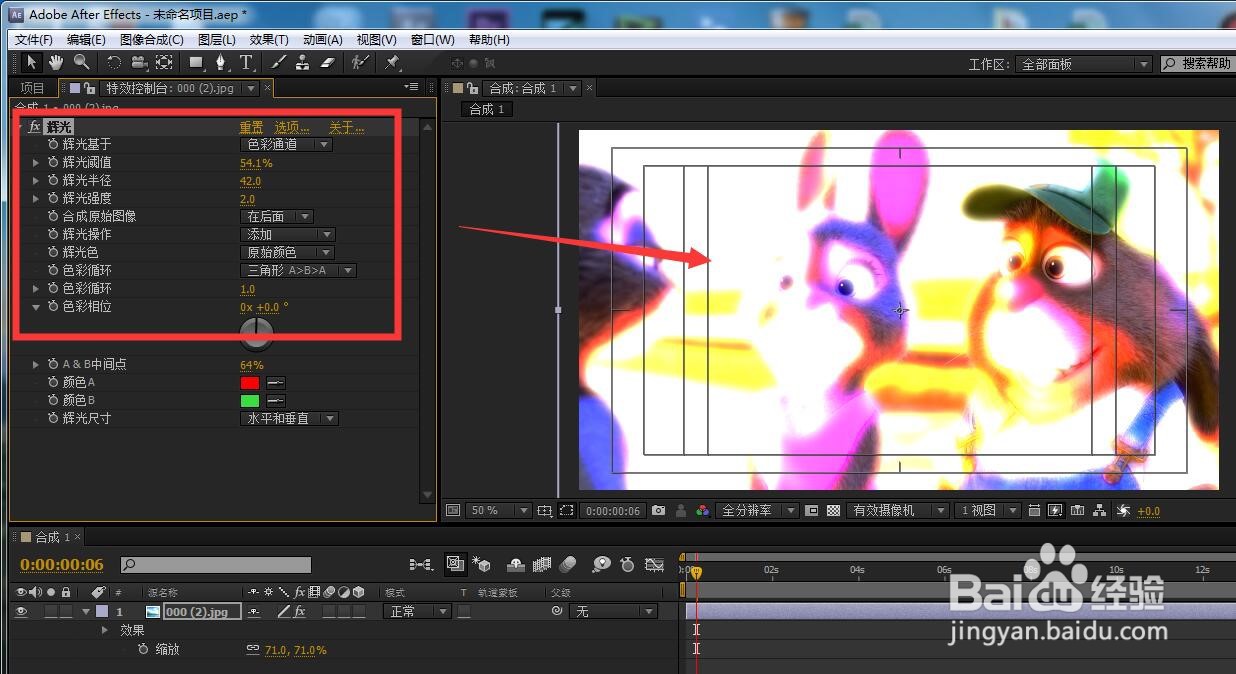Toggle the draft 3D icon
Viewport: 1236px width, 674px height.
pos(481,564)
